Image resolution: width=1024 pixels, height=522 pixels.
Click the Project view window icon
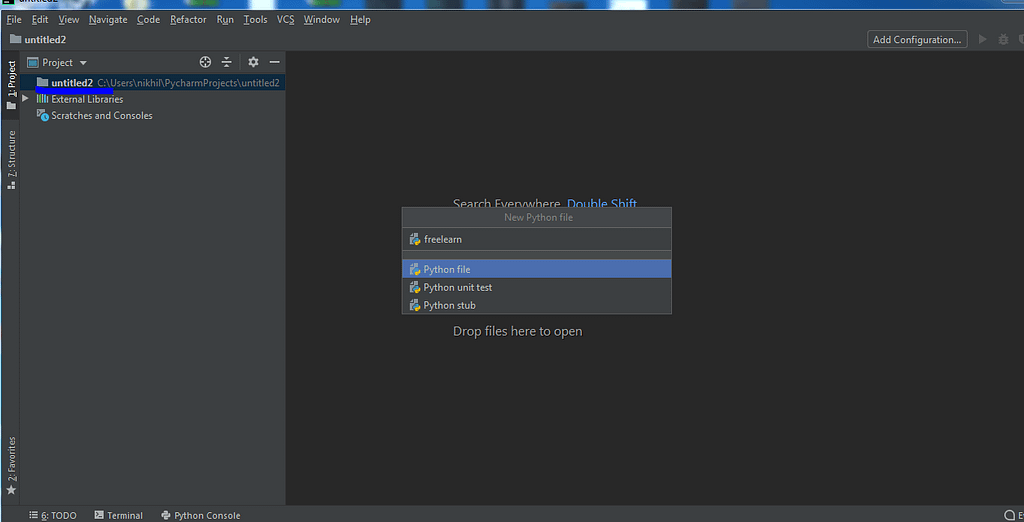(33, 63)
